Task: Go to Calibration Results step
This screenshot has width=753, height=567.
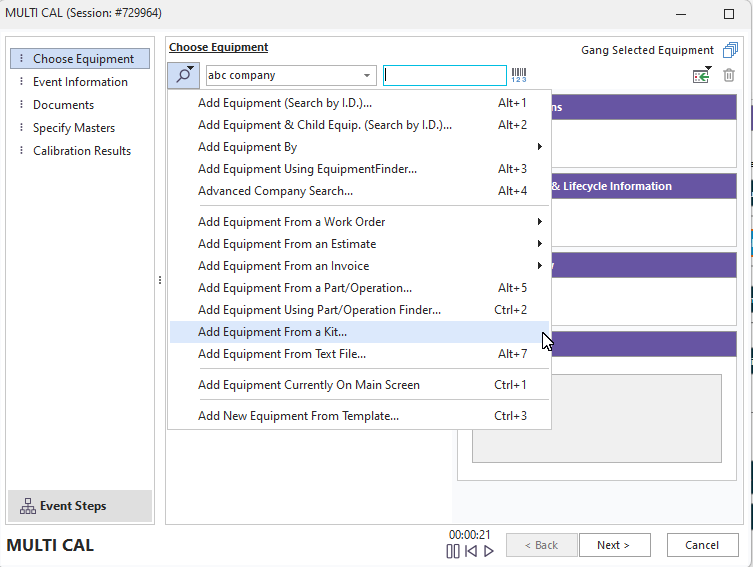Action: click(x=81, y=151)
